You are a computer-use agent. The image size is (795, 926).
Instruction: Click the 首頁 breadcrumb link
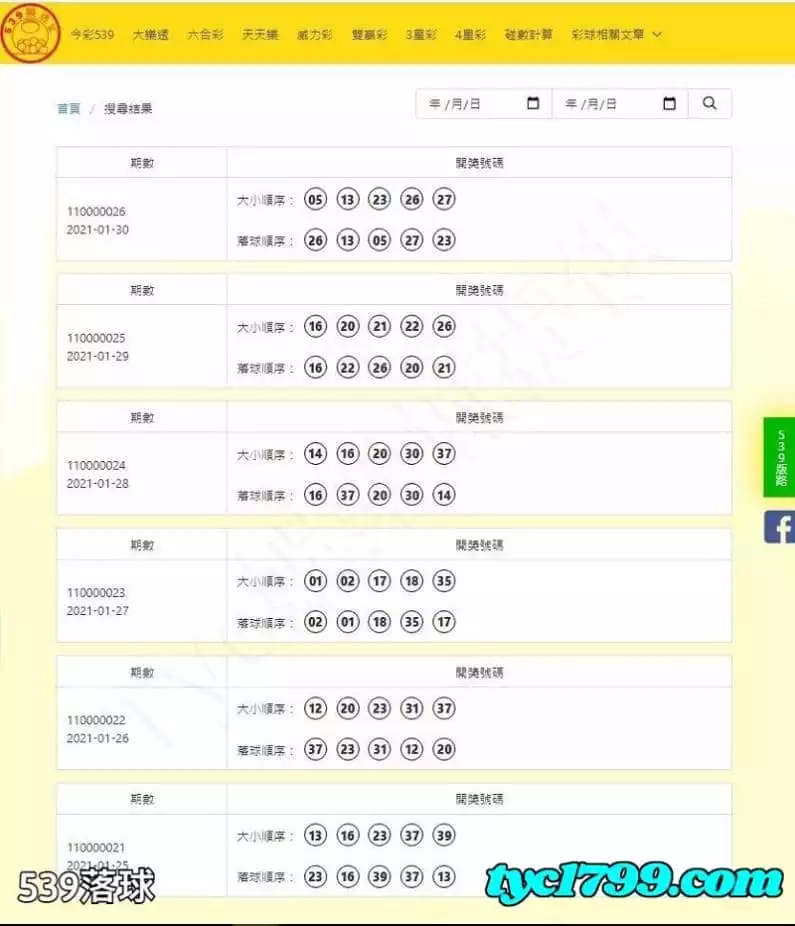[x=69, y=109]
